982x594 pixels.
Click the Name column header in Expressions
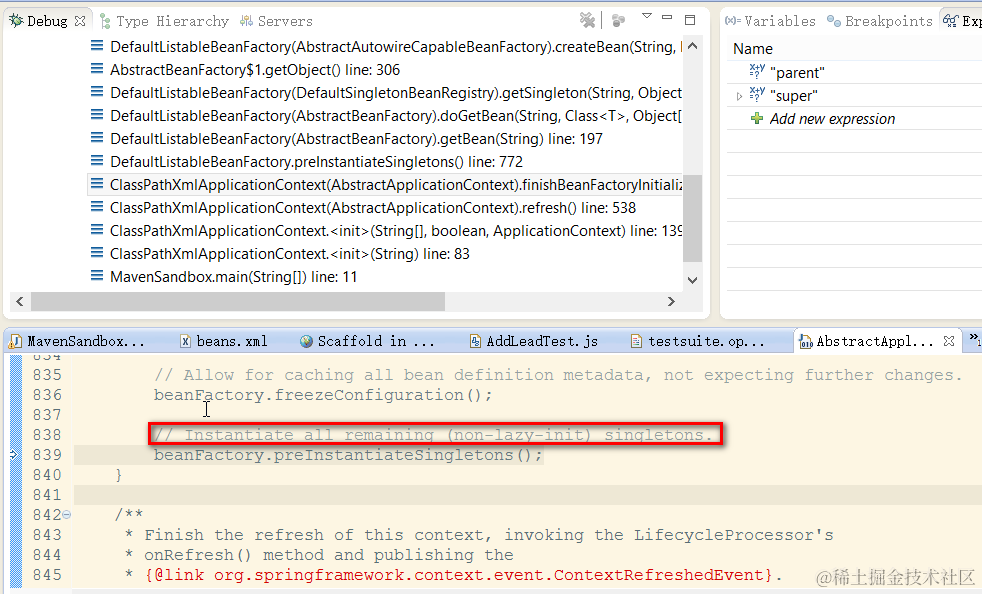(x=753, y=49)
